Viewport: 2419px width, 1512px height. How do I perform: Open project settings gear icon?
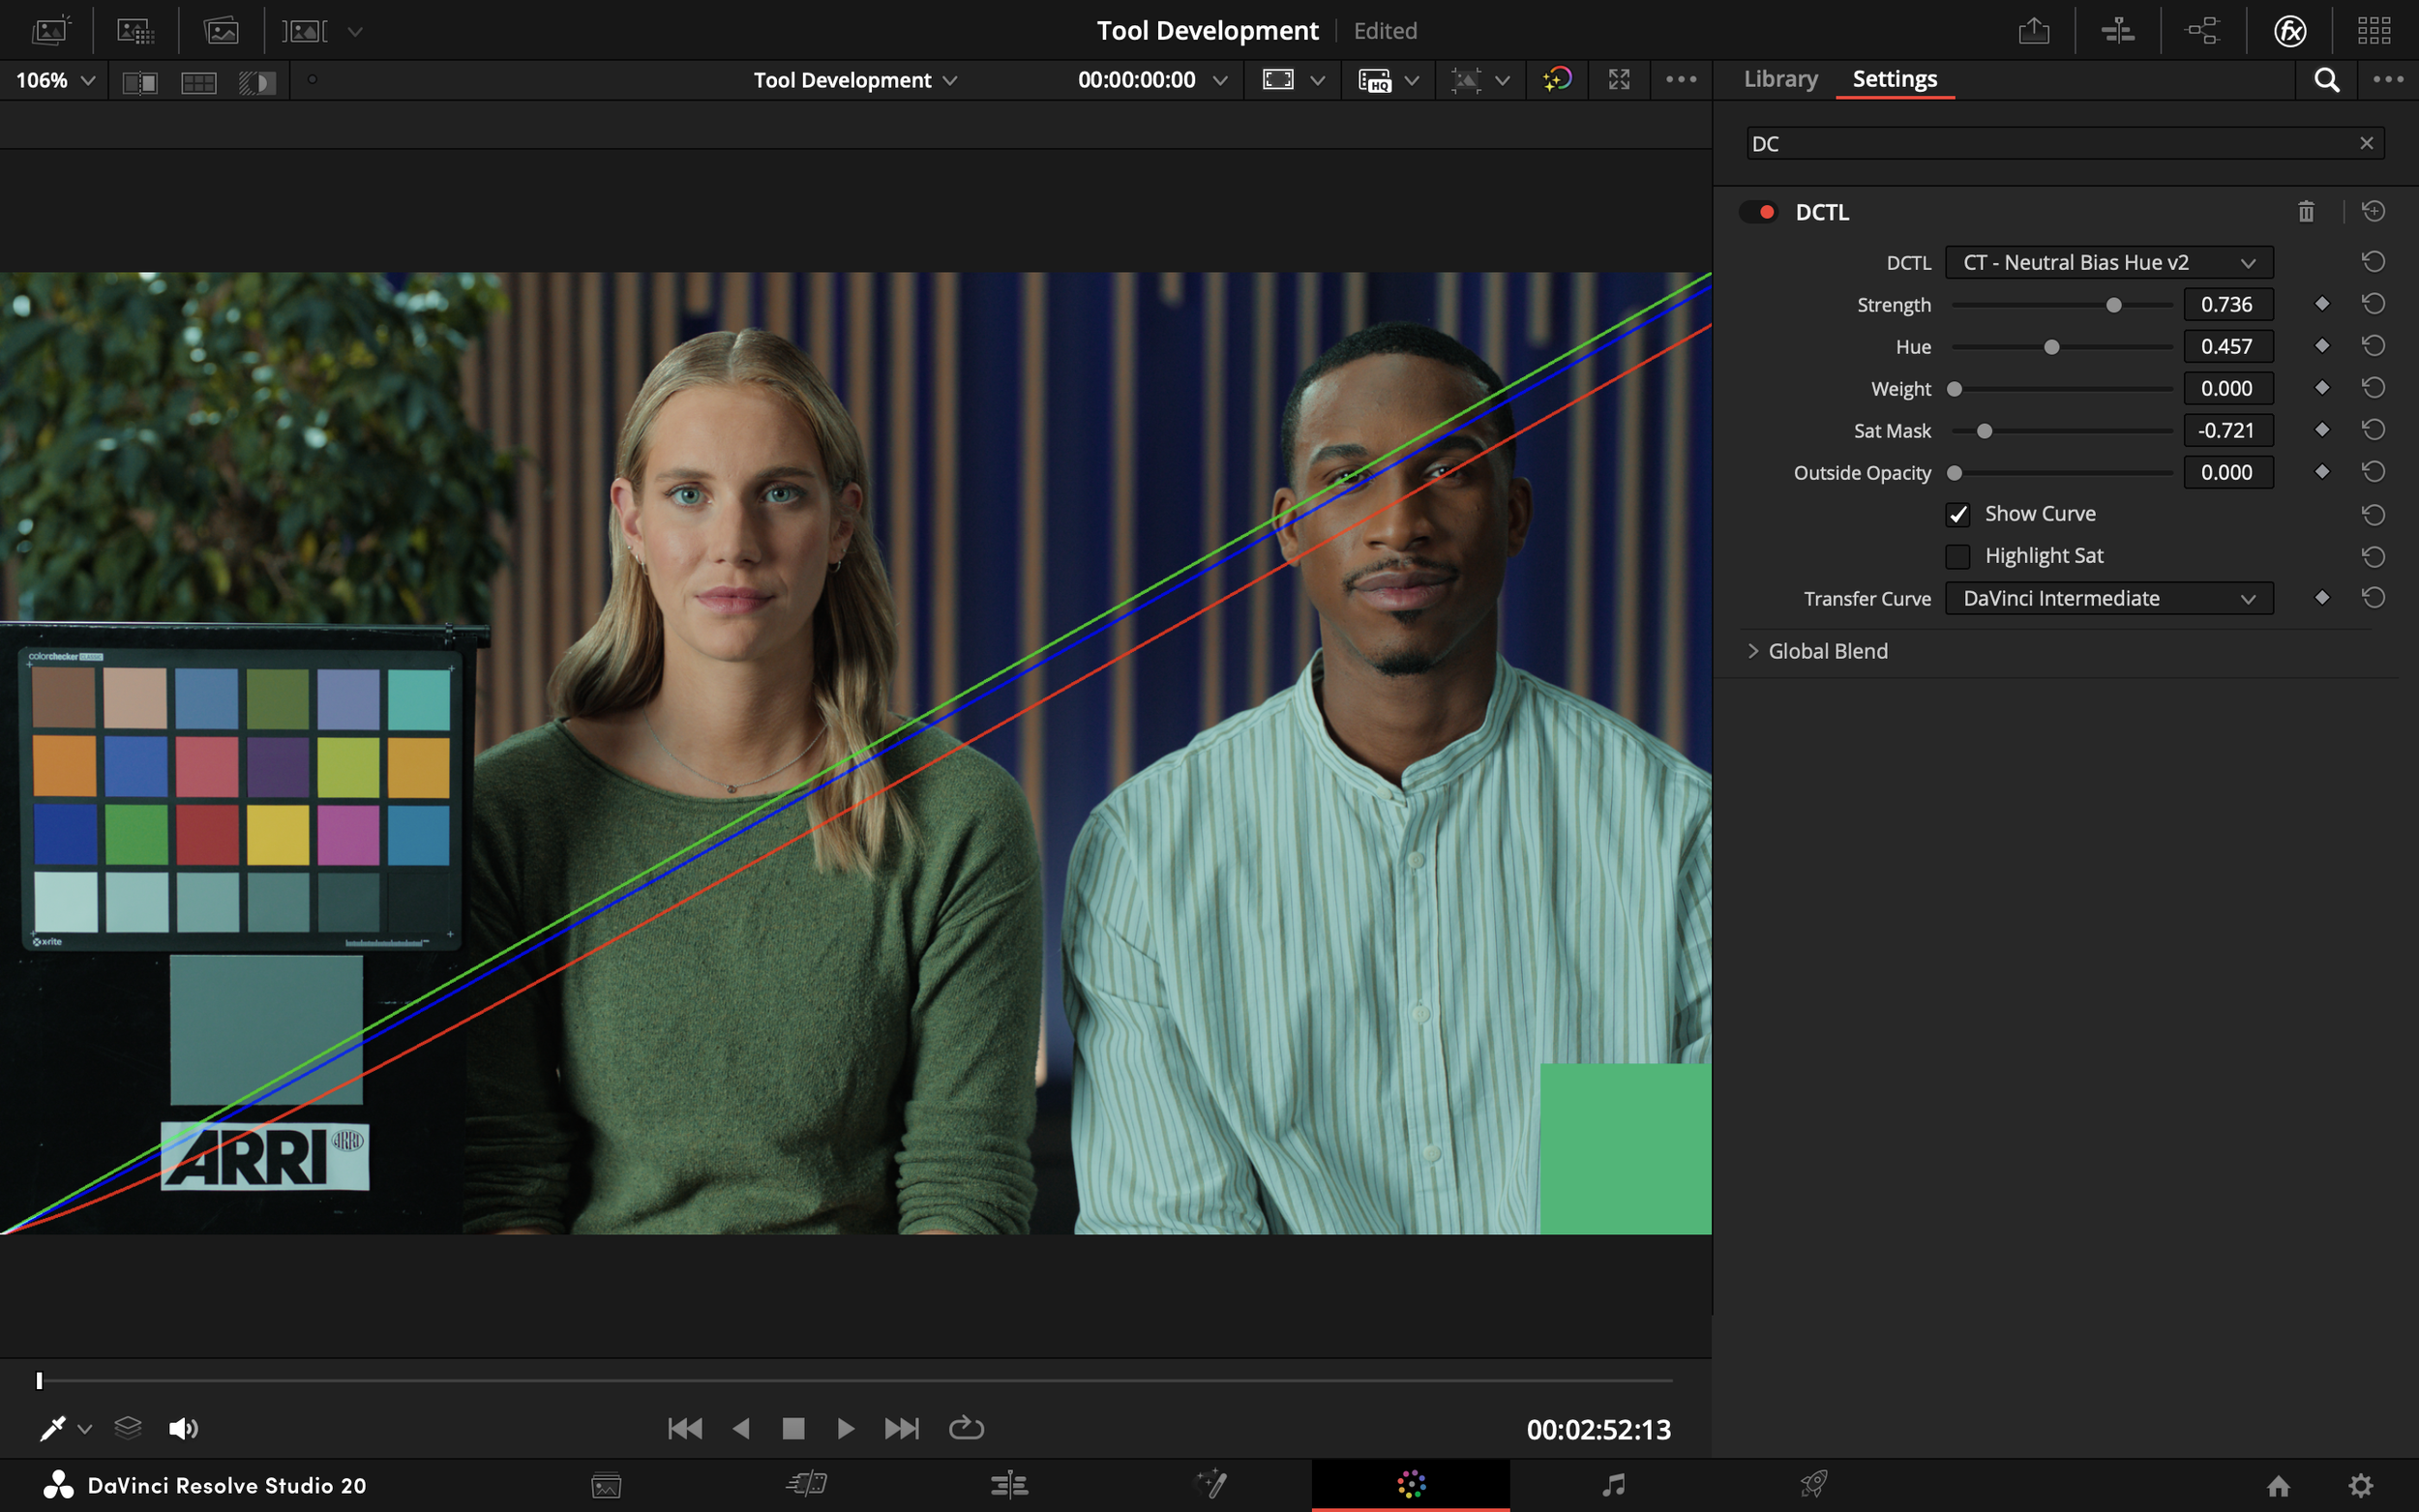(2360, 1485)
